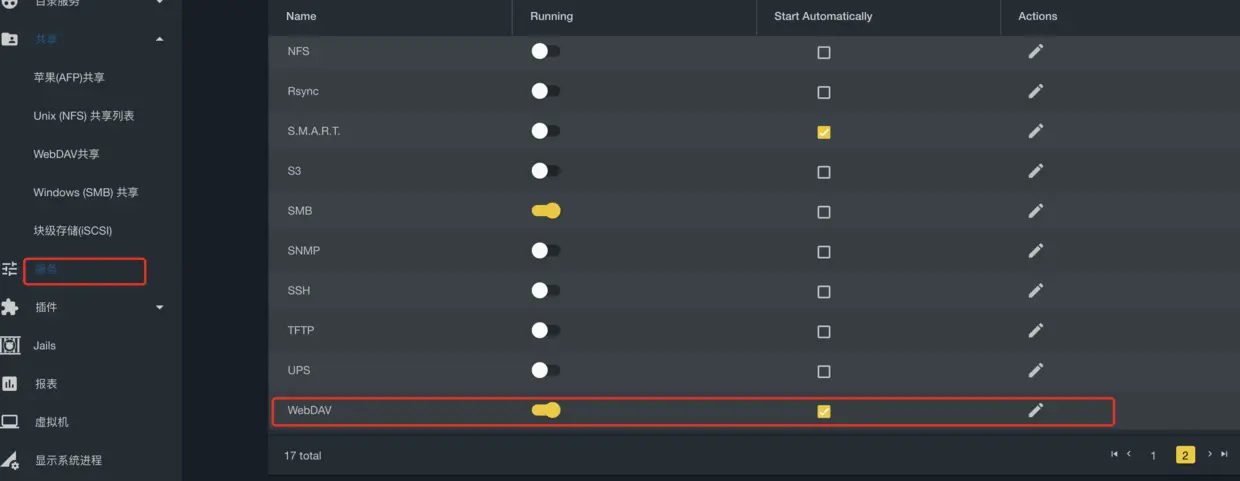Open the edit pencil for SMB service
The image size is (1240, 481).
1036,211
